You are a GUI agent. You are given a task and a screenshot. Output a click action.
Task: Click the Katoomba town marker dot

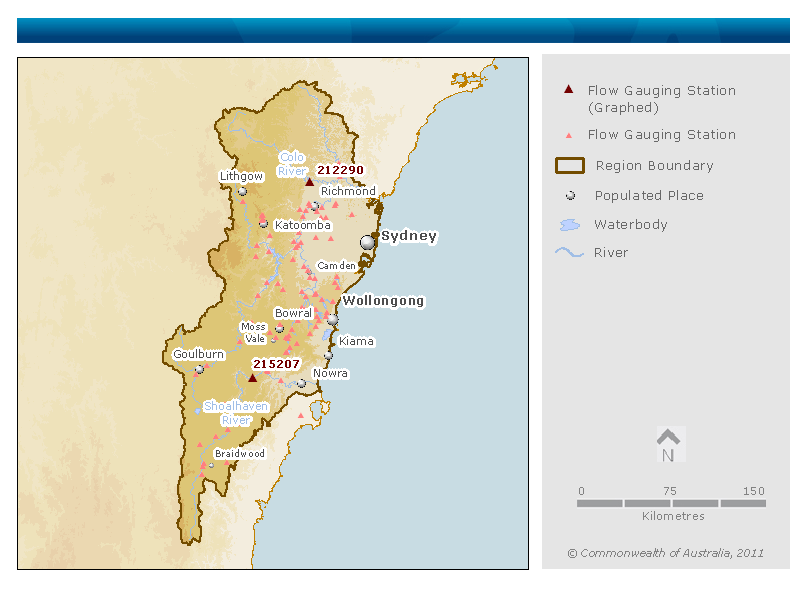263,224
